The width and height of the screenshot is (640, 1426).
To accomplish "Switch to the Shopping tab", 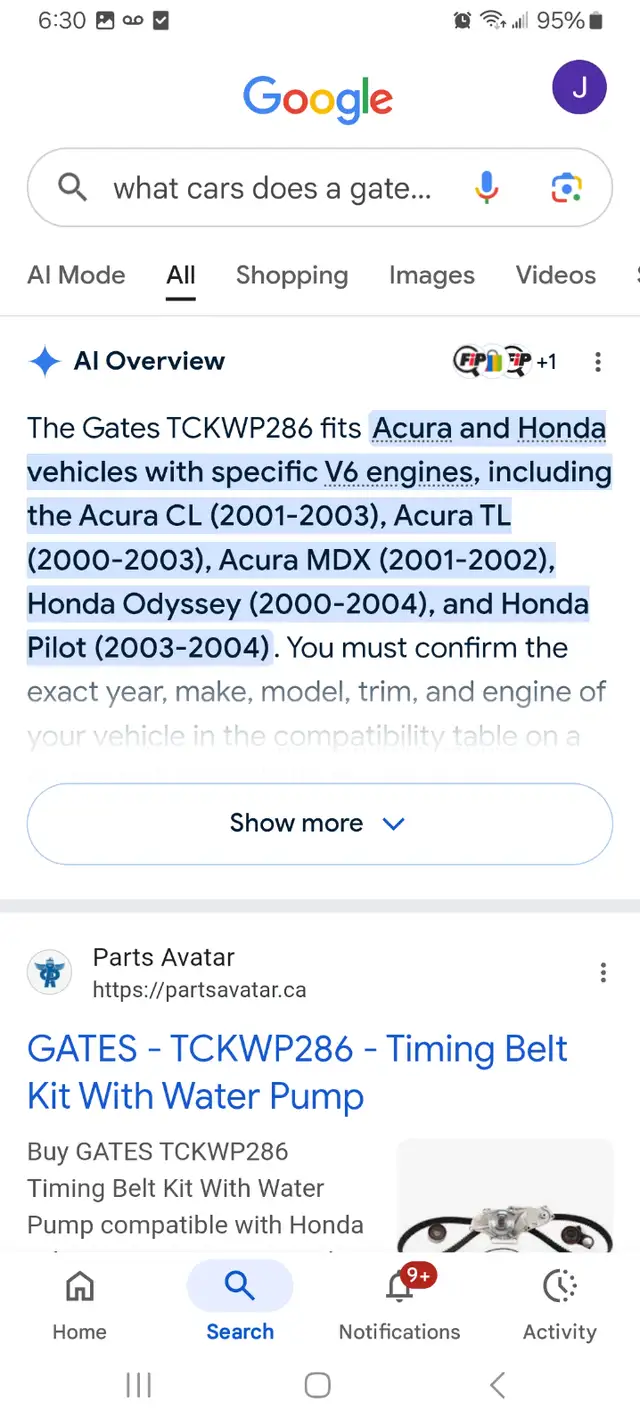I will [292, 275].
